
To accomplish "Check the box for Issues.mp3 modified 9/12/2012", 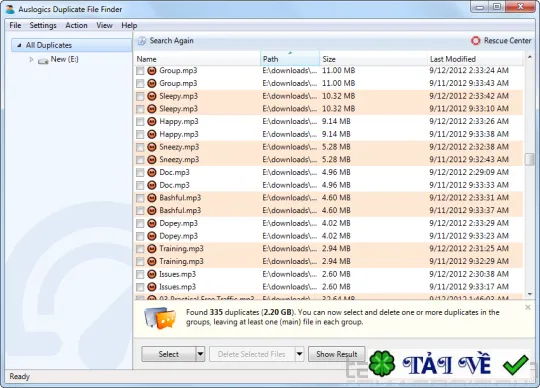I will point(140,274).
